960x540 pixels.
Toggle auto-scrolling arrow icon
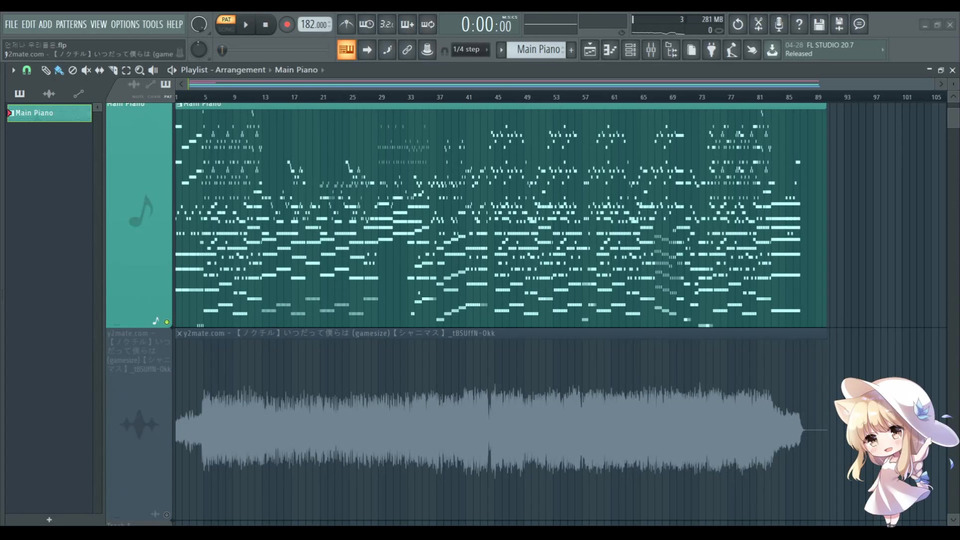367,50
